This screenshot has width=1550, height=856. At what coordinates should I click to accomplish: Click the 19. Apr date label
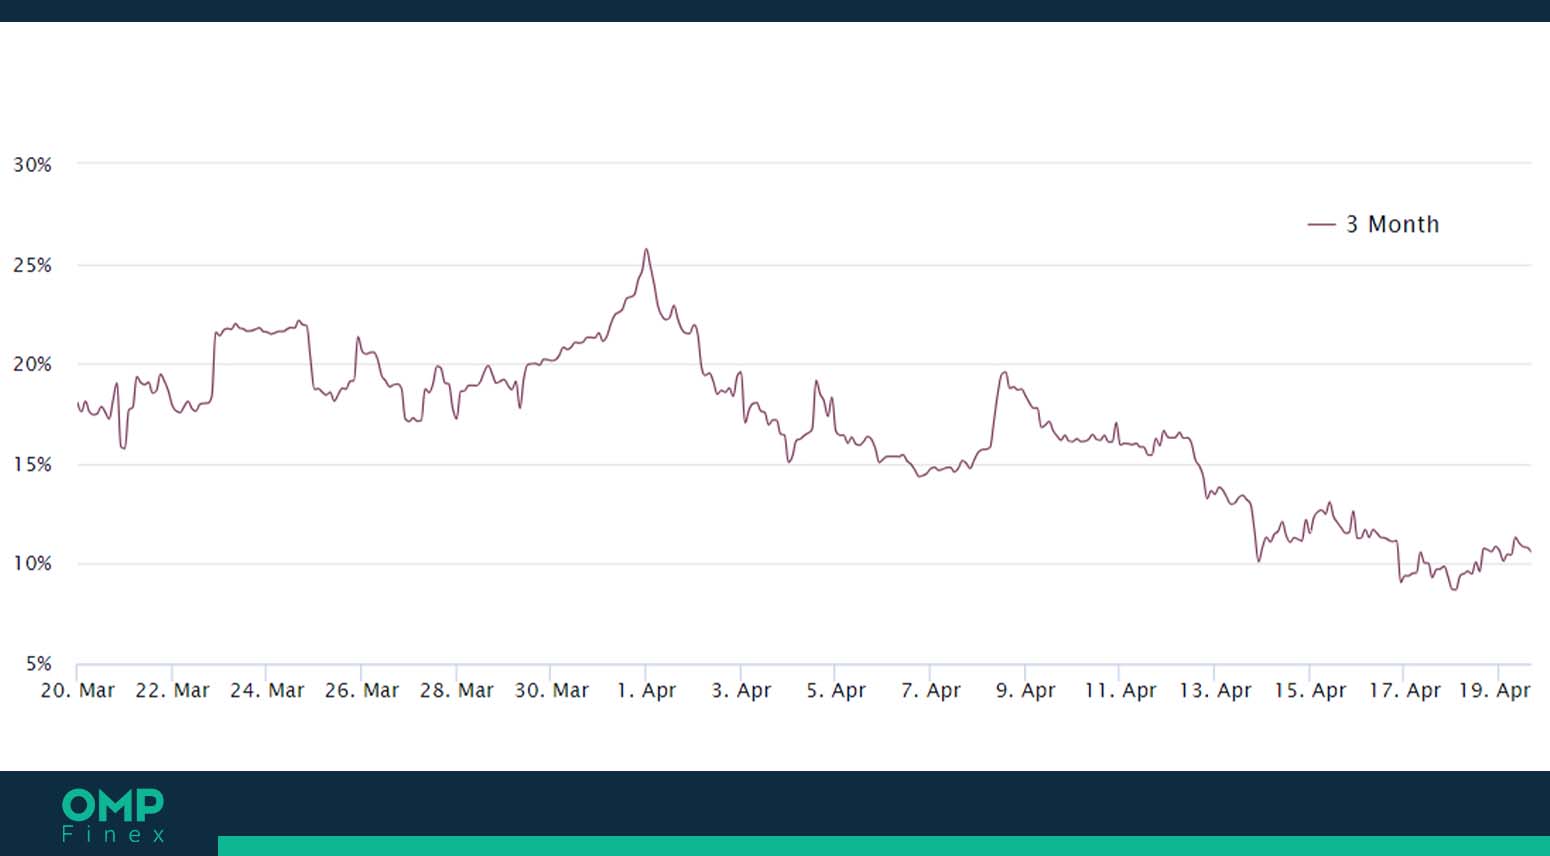coord(1495,691)
